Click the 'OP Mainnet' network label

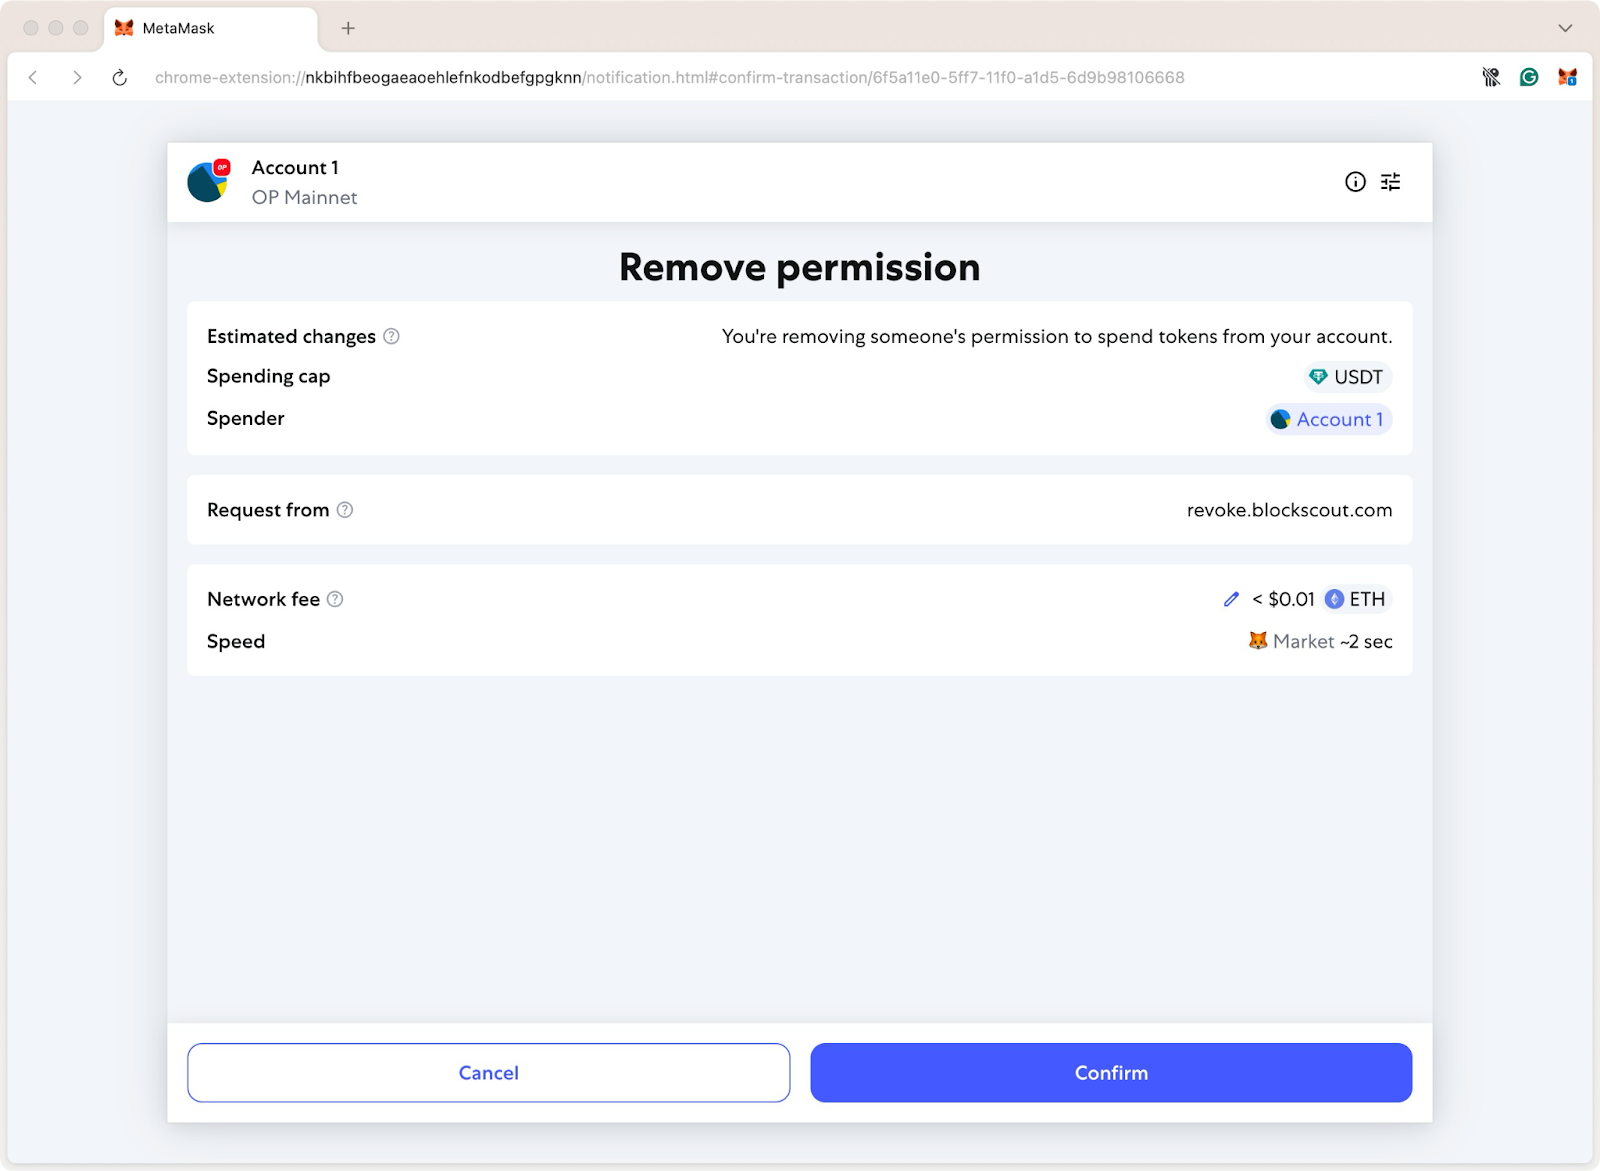[x=304, y=197]
